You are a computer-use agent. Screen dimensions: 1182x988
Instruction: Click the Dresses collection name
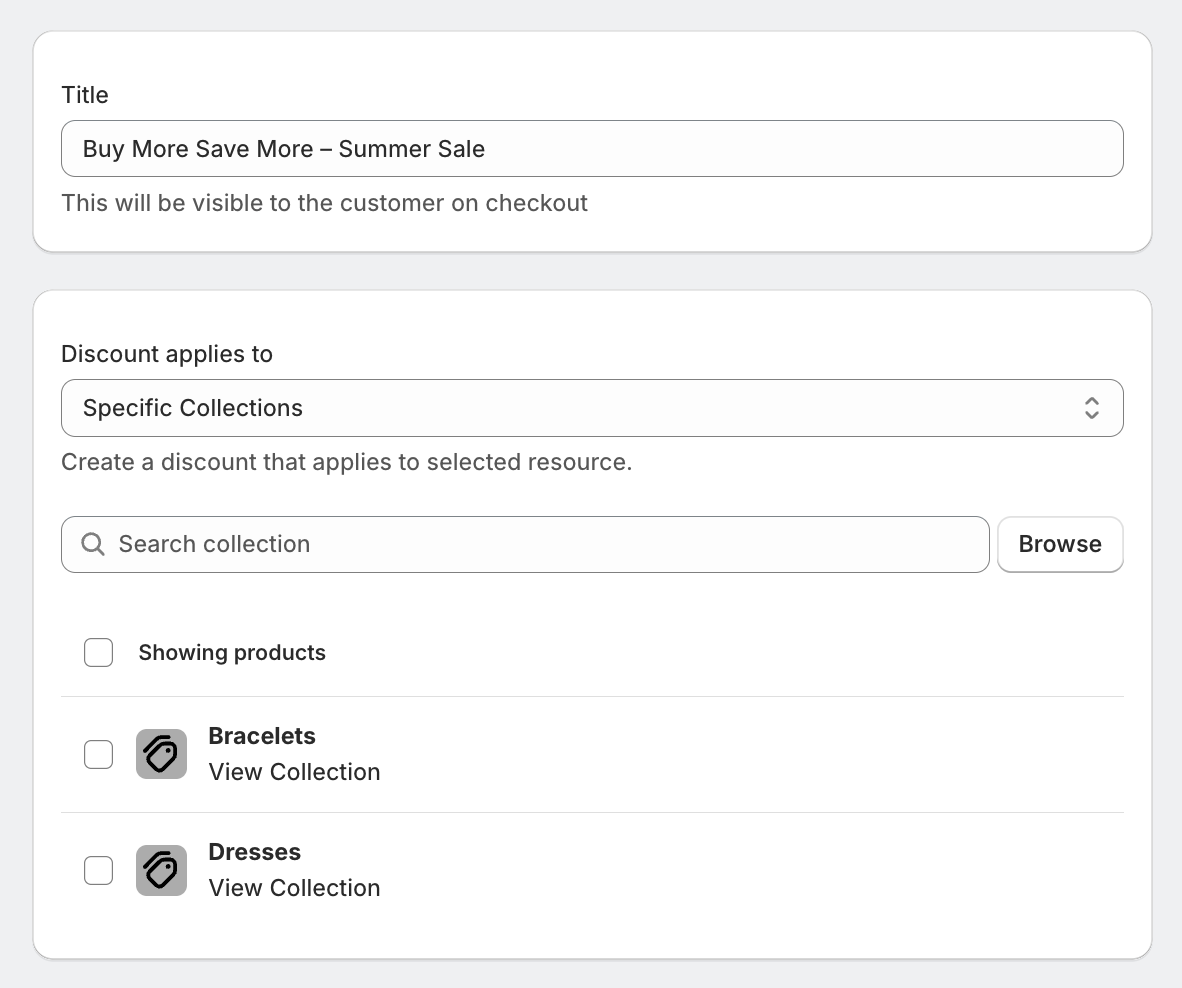(x=254, y=852)
